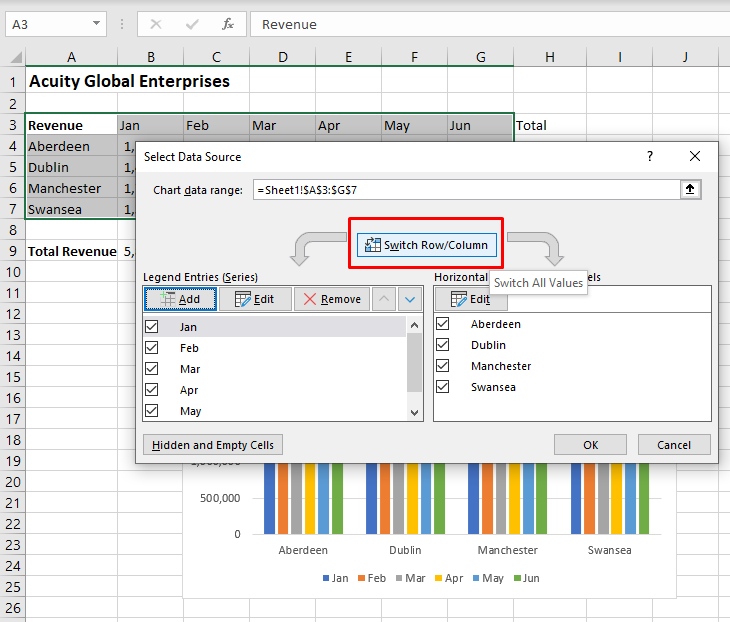Click the Name Box showing A3
730x622 pixels.
click(x=49, y=24)
